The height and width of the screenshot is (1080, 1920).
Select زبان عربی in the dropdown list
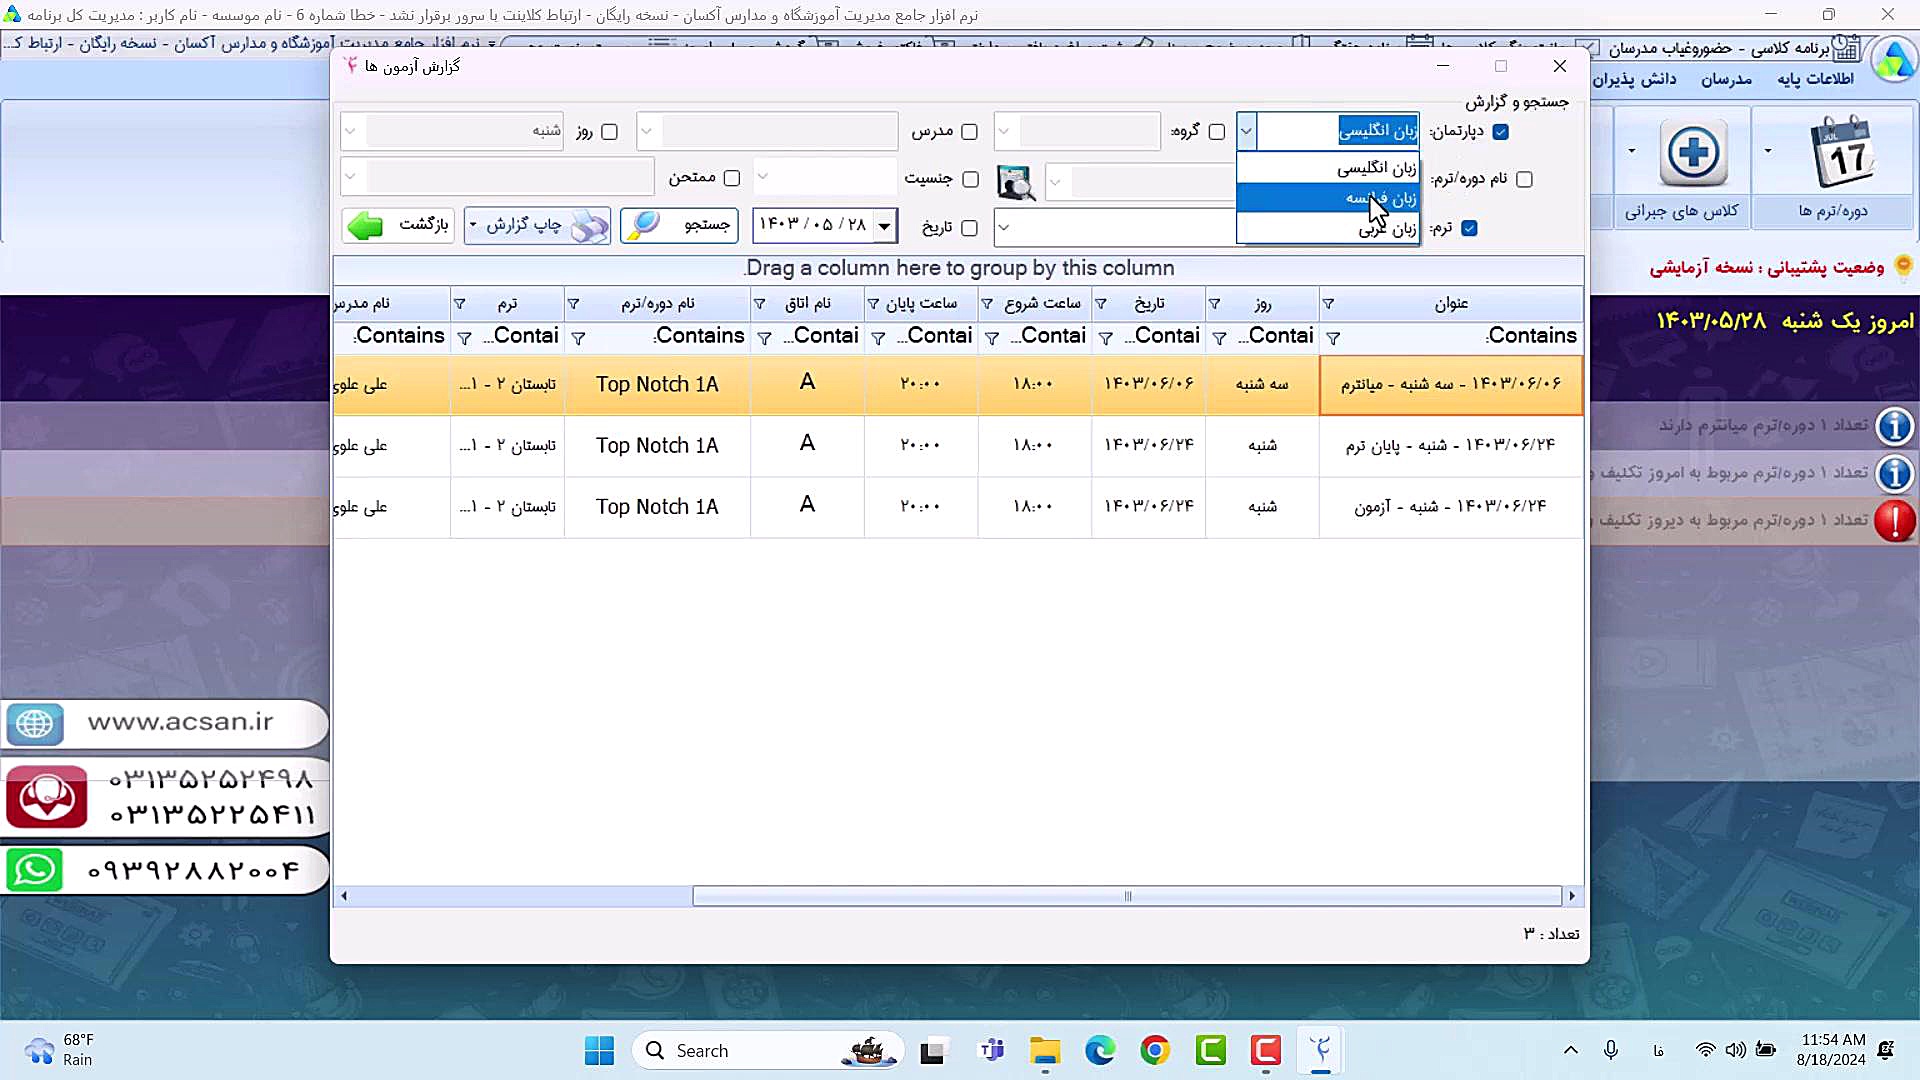pyautogui.click(x=1328, y=228)
